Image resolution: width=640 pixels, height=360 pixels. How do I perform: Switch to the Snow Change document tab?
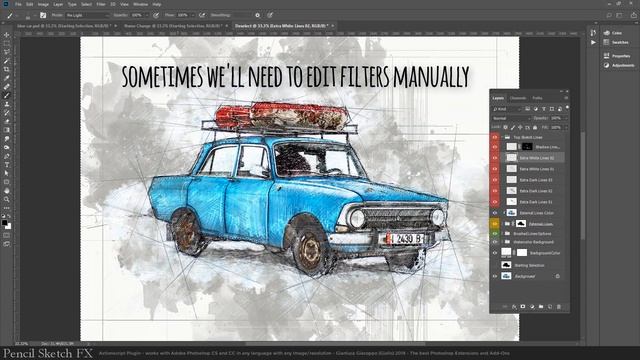173,26
